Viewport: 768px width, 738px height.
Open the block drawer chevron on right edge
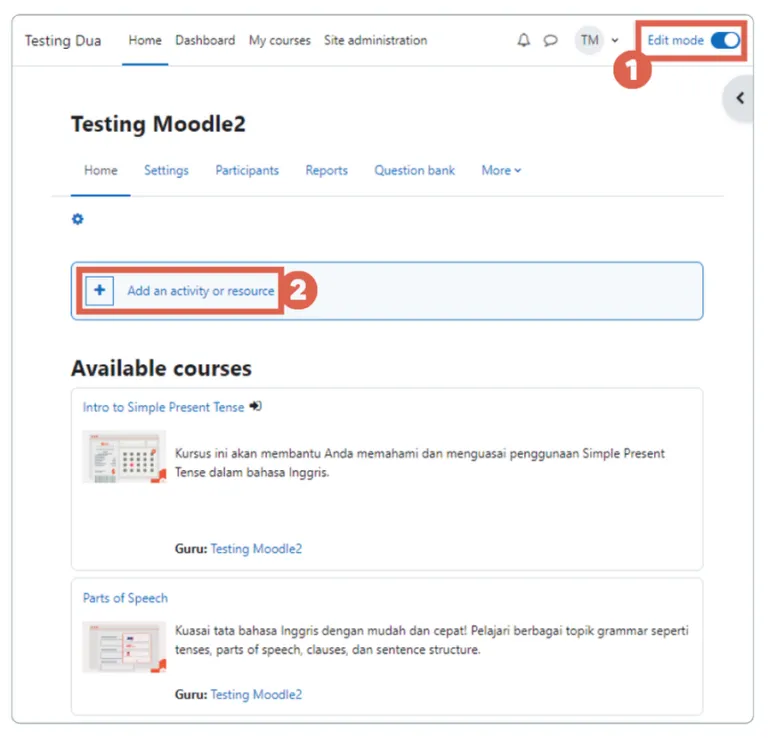coord(740,98)
